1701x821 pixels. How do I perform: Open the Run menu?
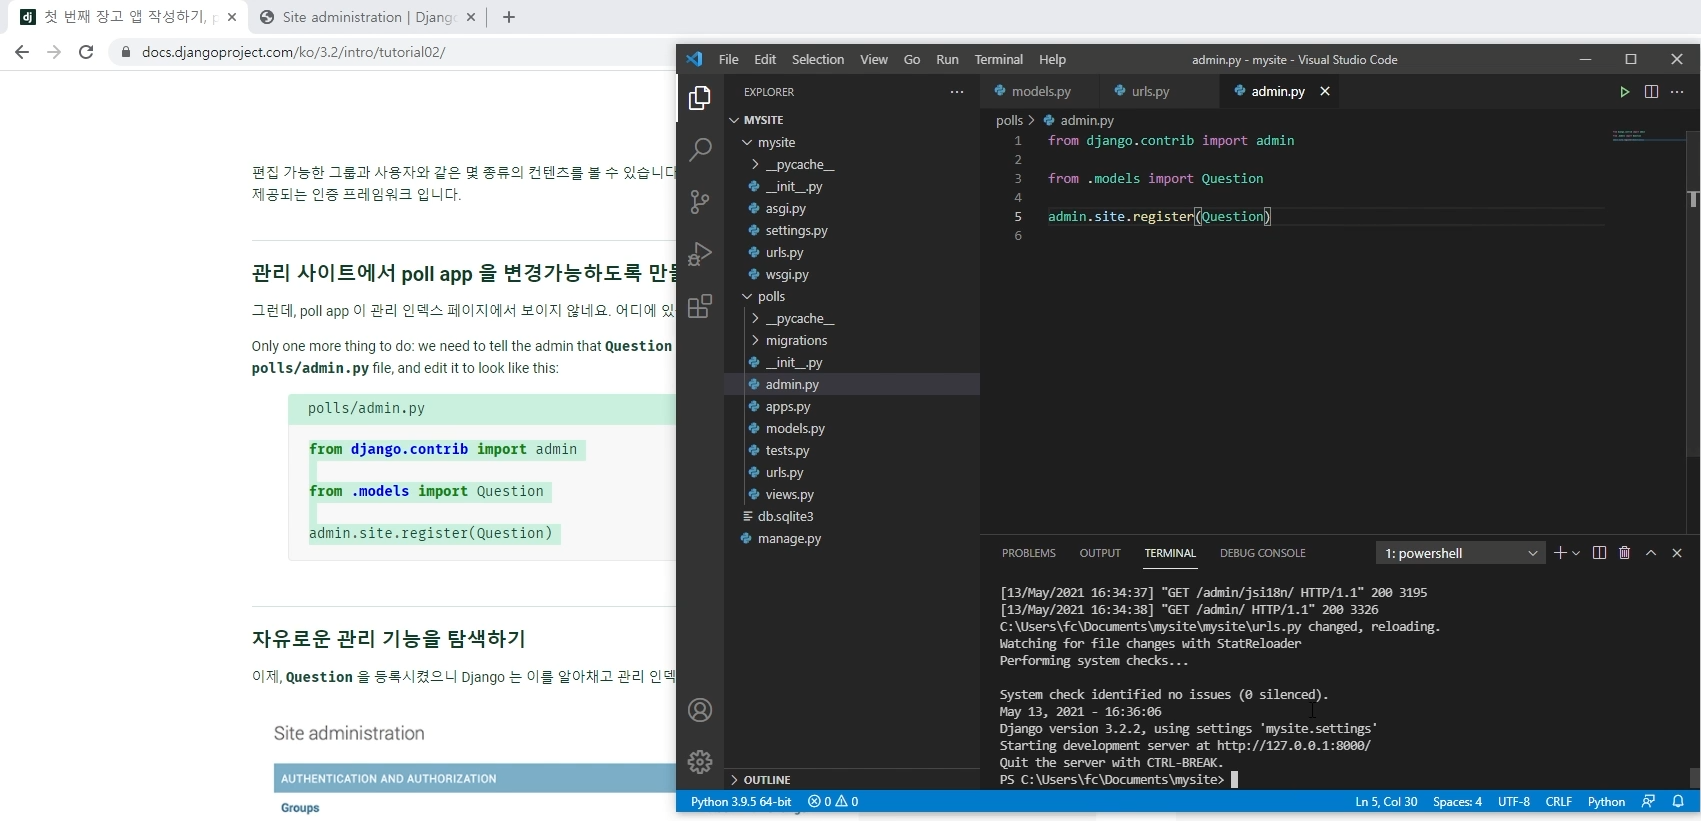[x=947, y=60]
